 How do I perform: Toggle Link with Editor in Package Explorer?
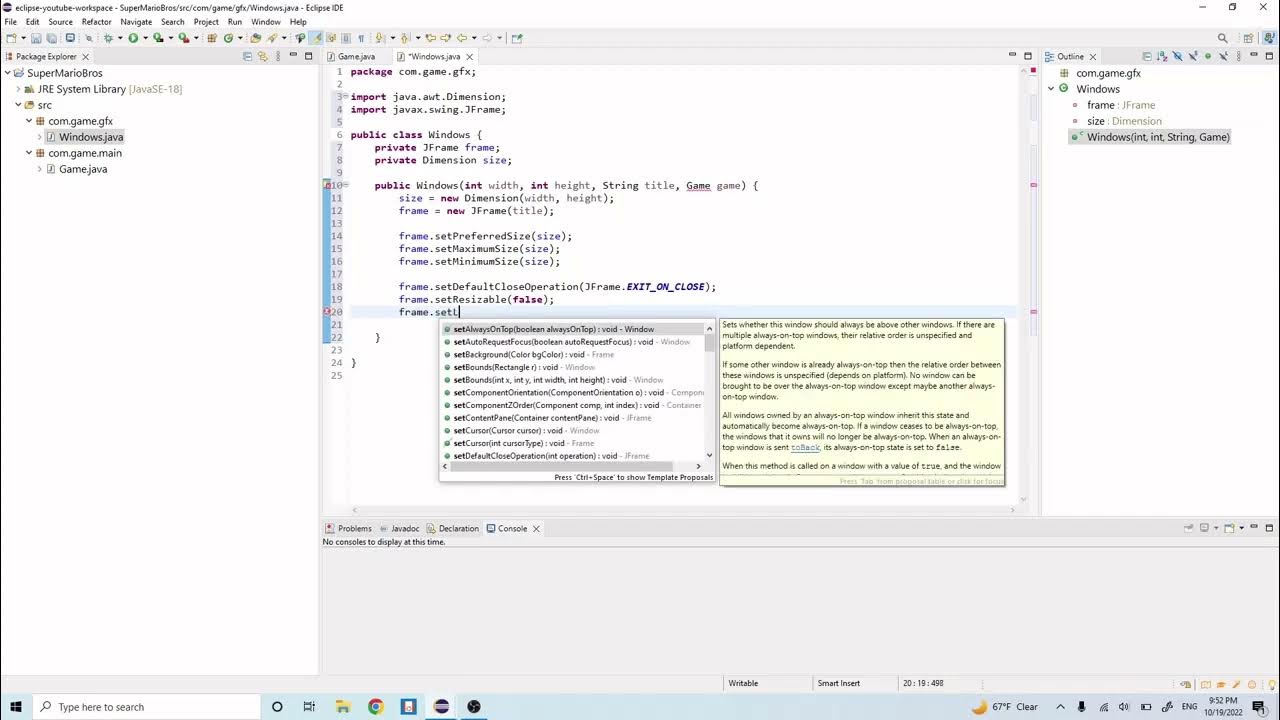(262, 56)
